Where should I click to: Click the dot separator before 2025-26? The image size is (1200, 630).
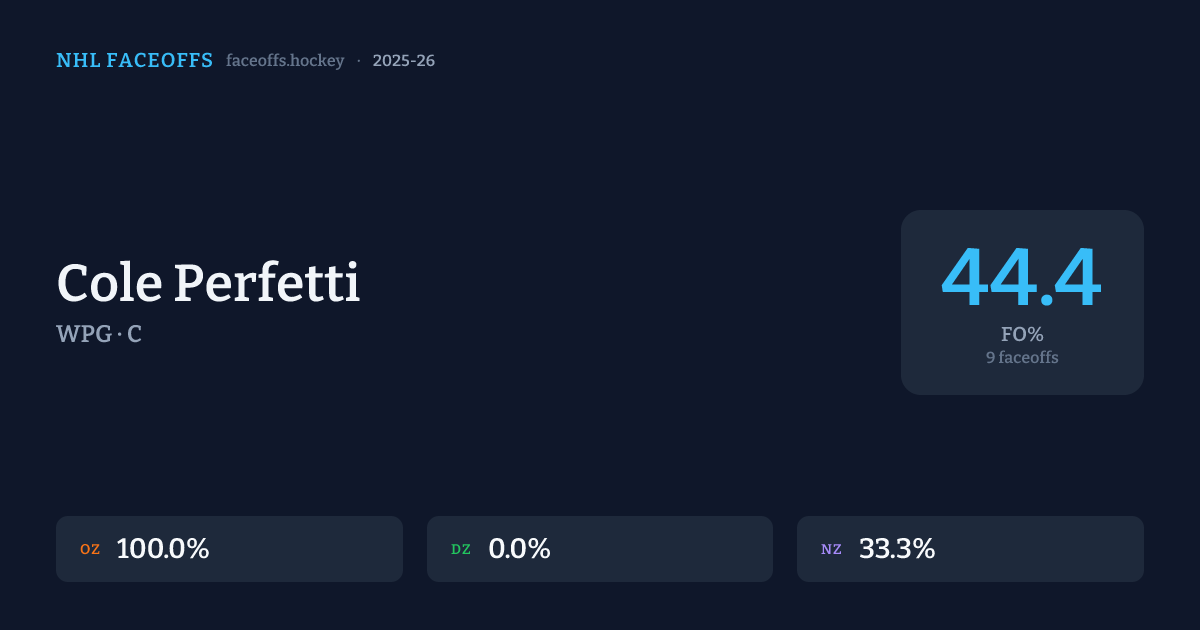point(358,61)
